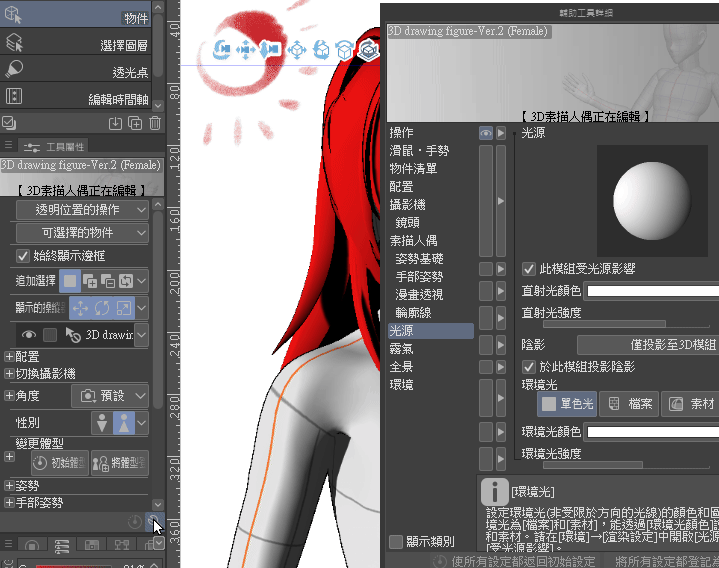
Task: Click the 環境光顏色 white color swatch
Action: point(653,432)
